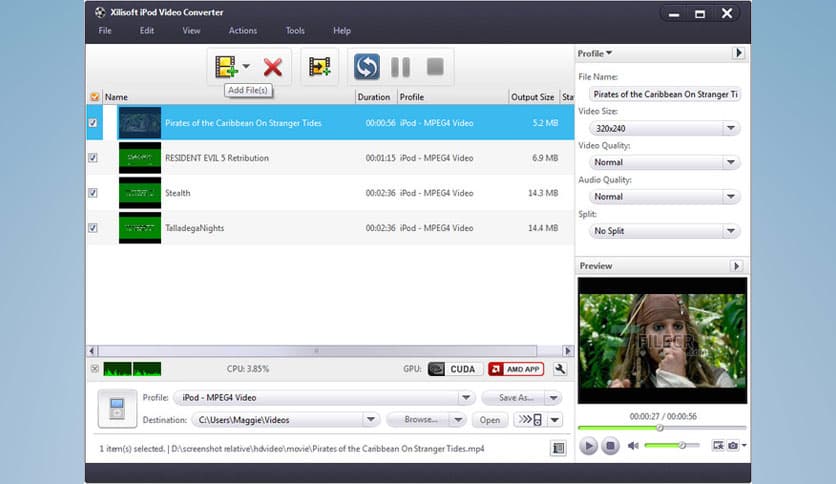Expand the iPod - MPEG4 Video profile dropdown
The height and width of the screenshot is (484, 836).
point(466,398)
